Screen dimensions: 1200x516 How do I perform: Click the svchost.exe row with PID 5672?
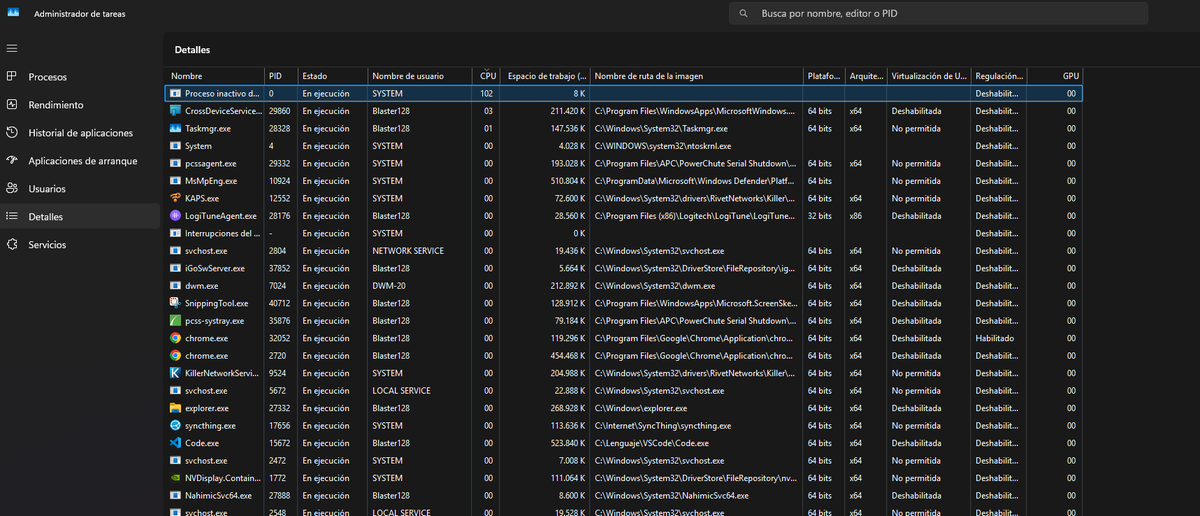[623, 390]
